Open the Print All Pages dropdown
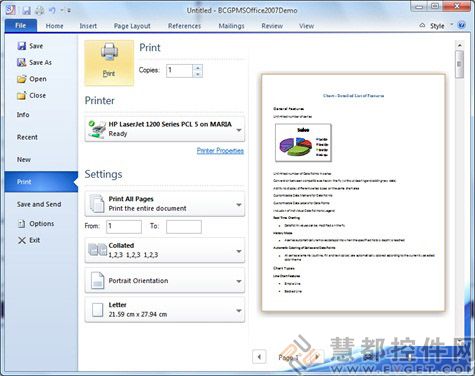 click(x=165, y=204)
